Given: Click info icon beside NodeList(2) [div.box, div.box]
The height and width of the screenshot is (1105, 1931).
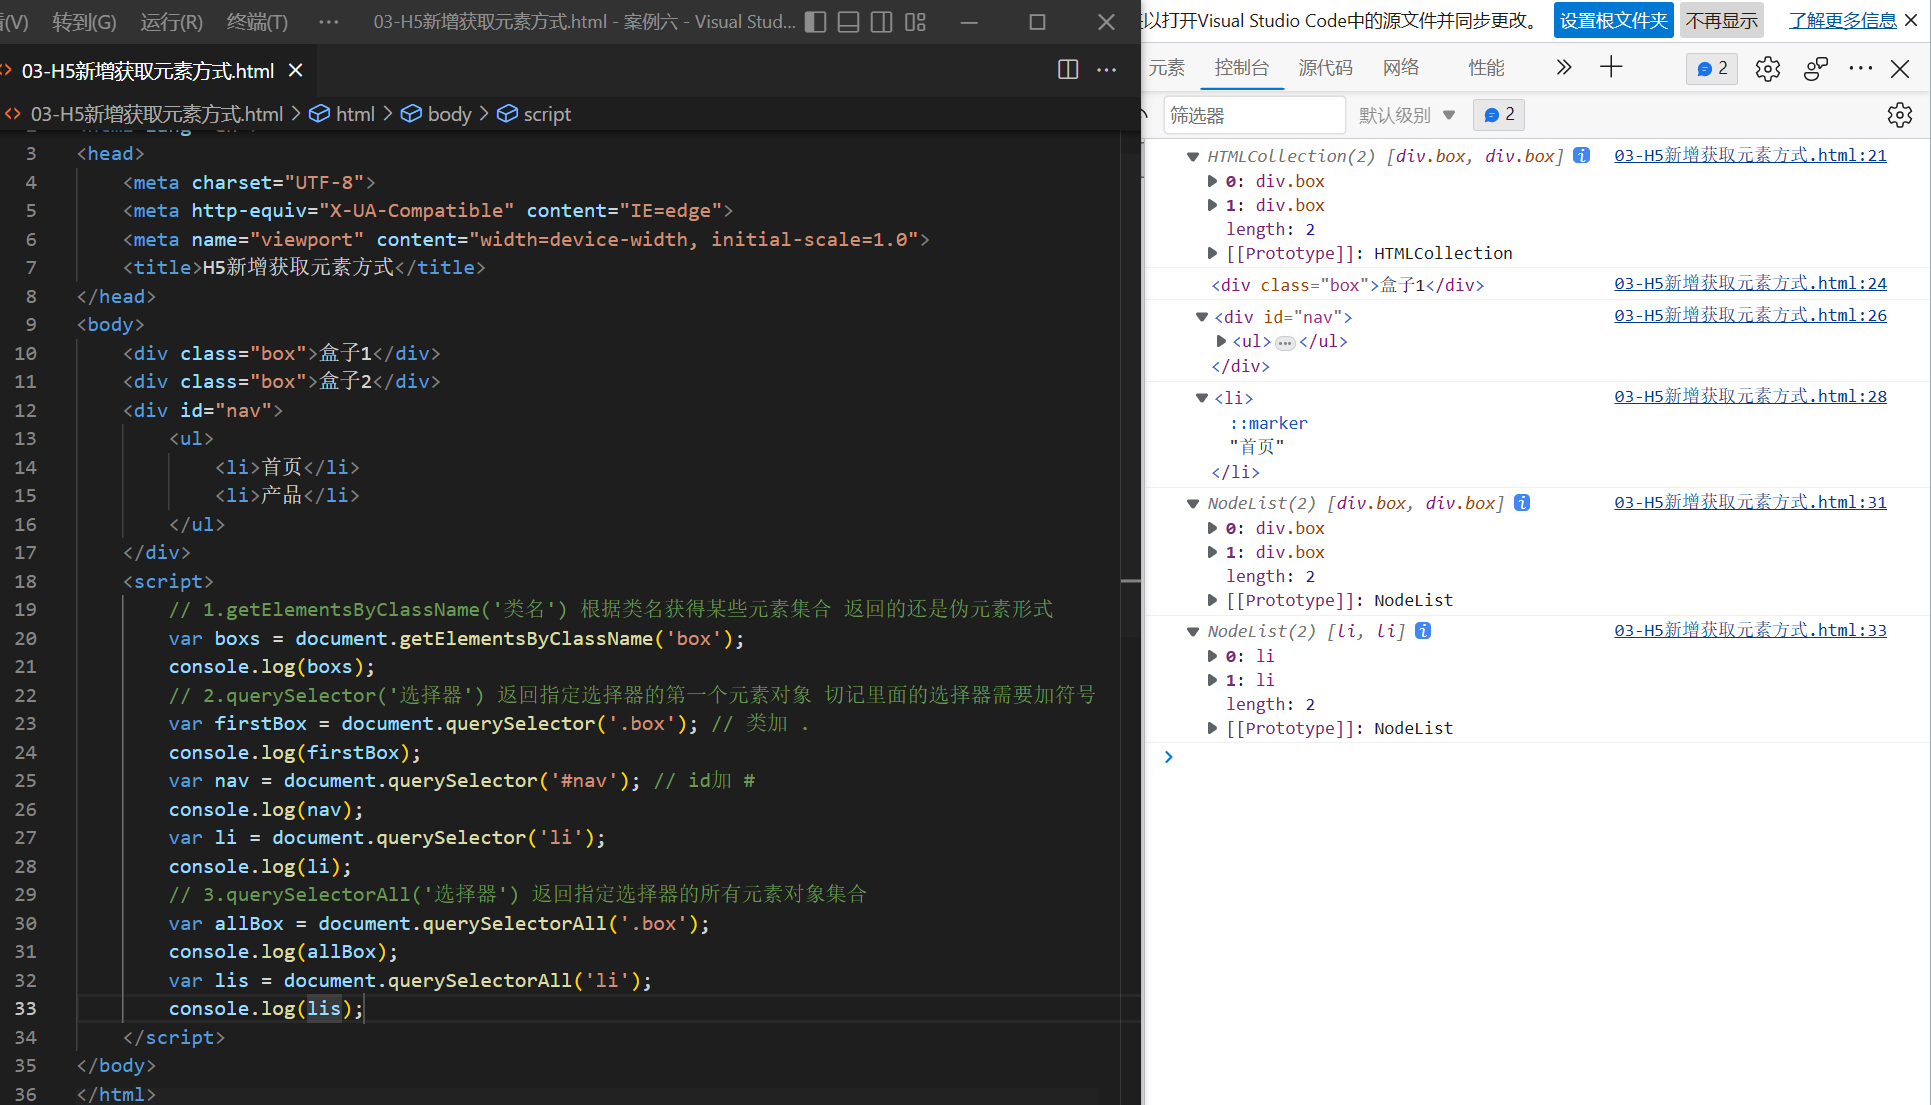Looking at the screenshot, I should pyautogui.click(x=1522, y=502).
